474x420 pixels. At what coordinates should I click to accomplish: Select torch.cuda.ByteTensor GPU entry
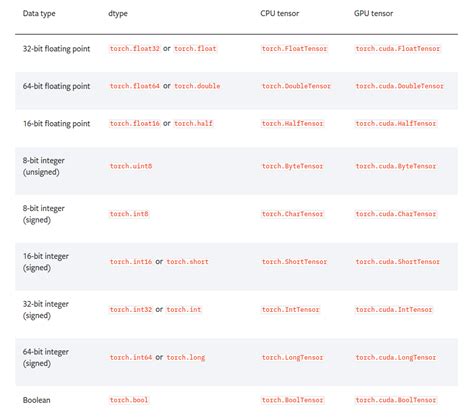click(396, 166)
